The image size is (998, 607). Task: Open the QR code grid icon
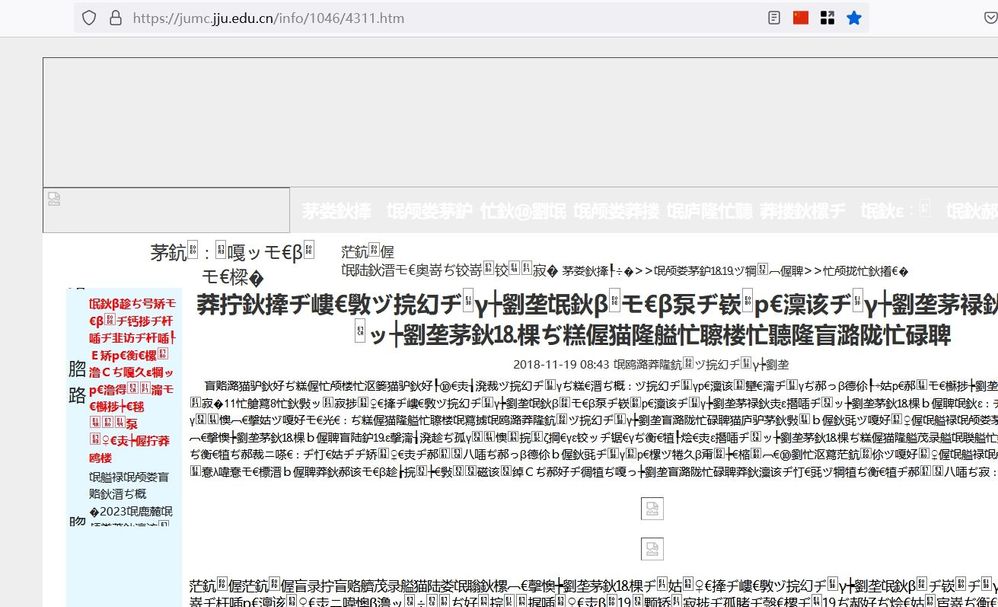pos(827,18)
